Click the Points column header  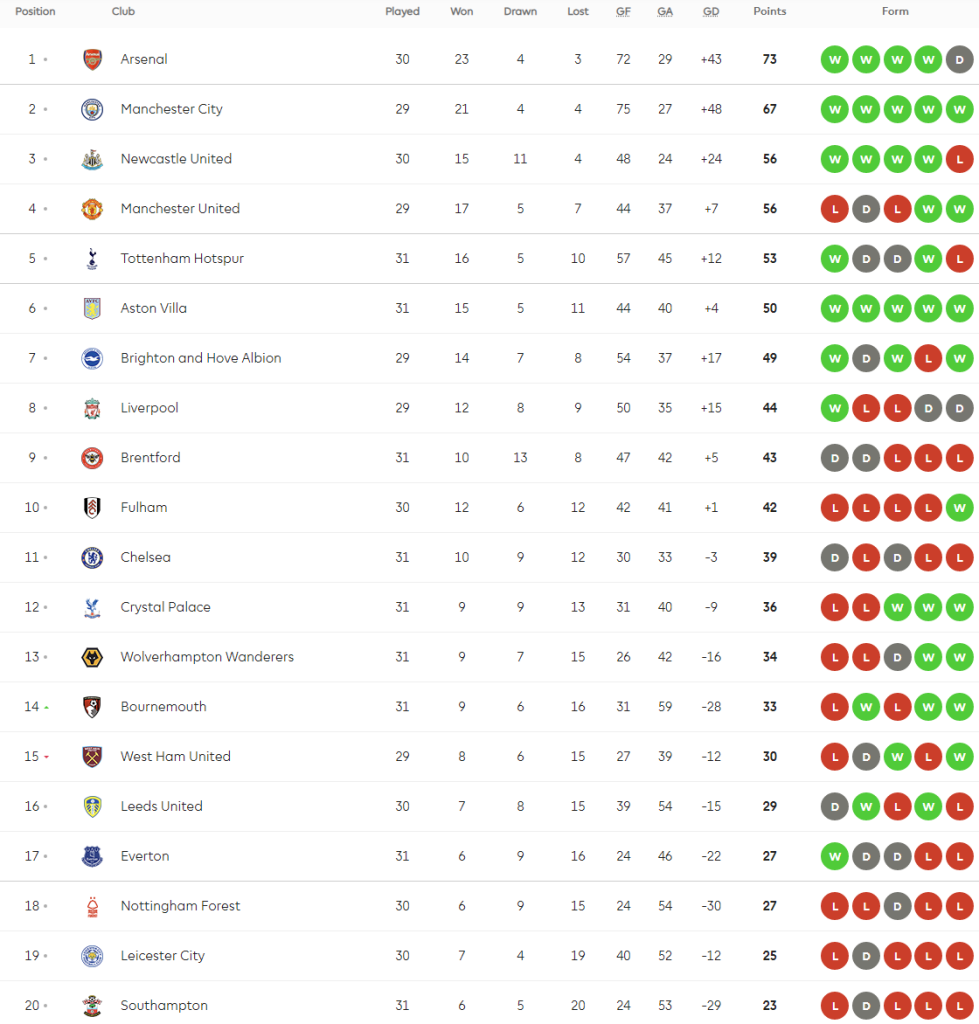pos(769,12)
